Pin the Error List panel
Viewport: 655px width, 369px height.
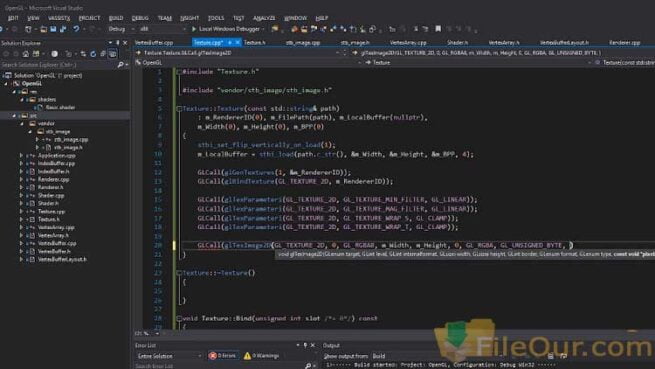click(305, 345)
